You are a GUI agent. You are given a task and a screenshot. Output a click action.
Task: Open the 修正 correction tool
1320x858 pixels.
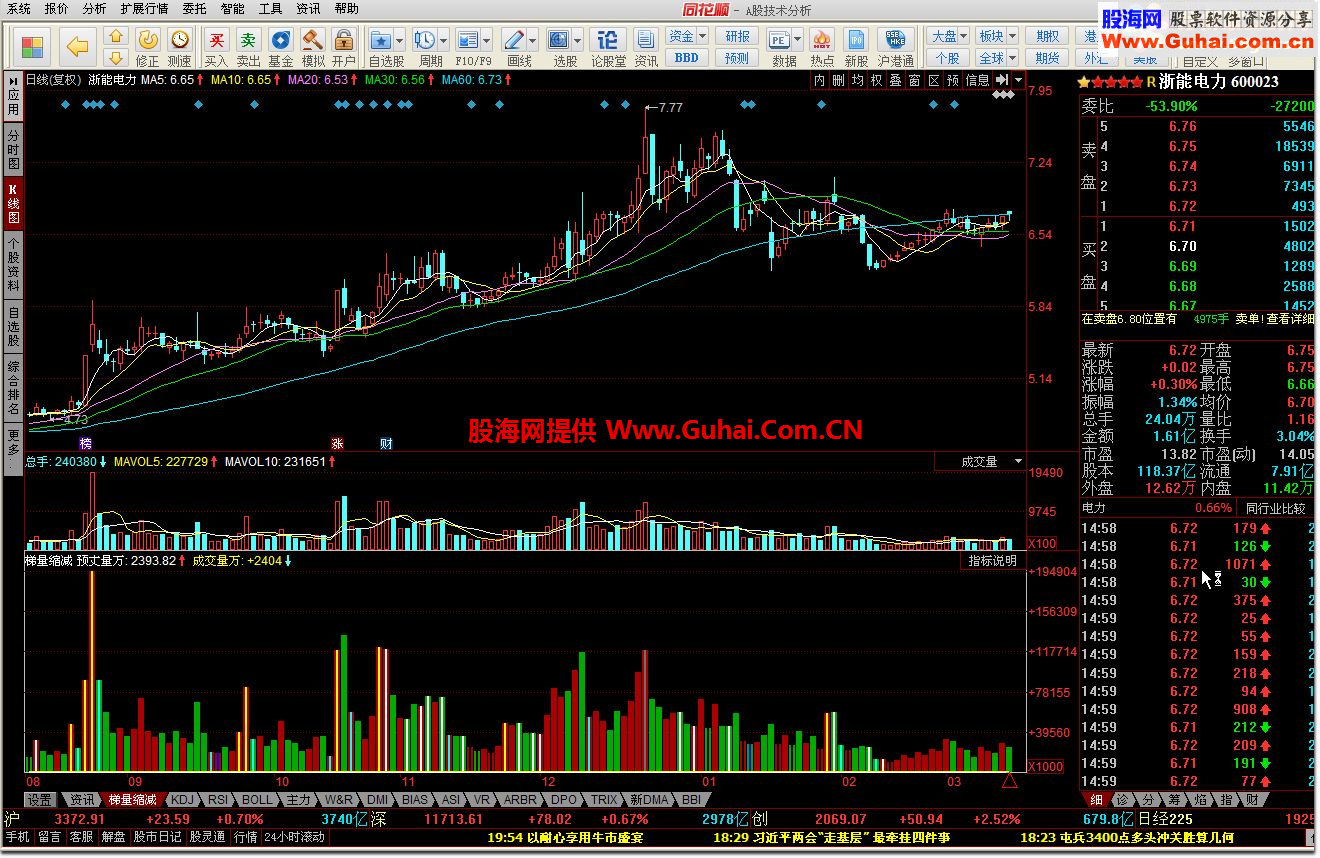[147, 46]
